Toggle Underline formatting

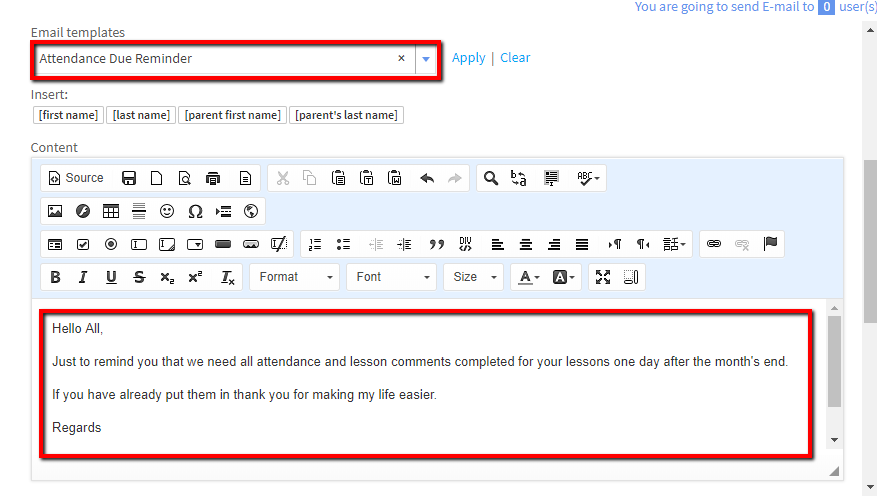point(111,277)
